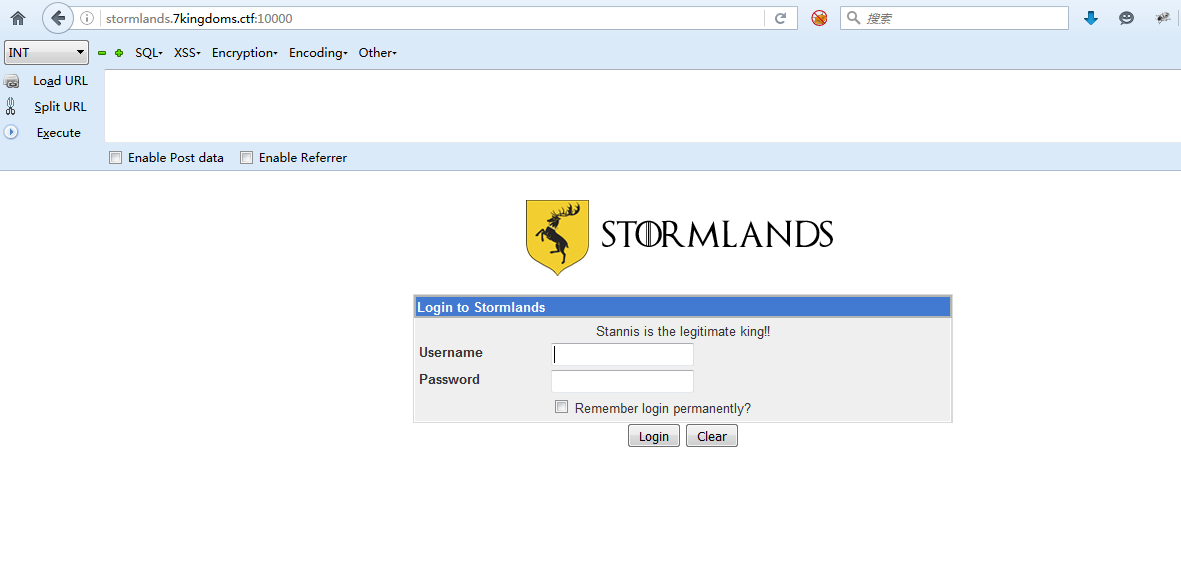Click the Split URL button
Screen dimensions: 1181x569
pos(60,107)
